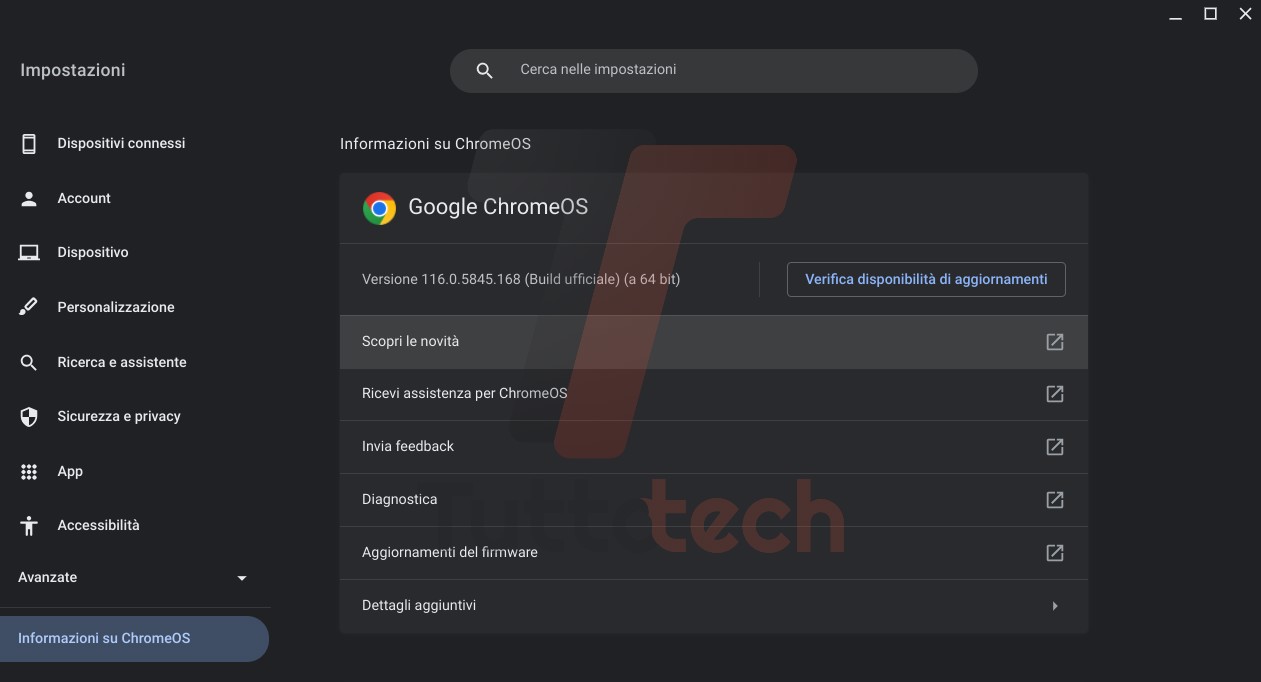
Task: Click the search magnifier in the search bar
Action: tap(485, 71)
